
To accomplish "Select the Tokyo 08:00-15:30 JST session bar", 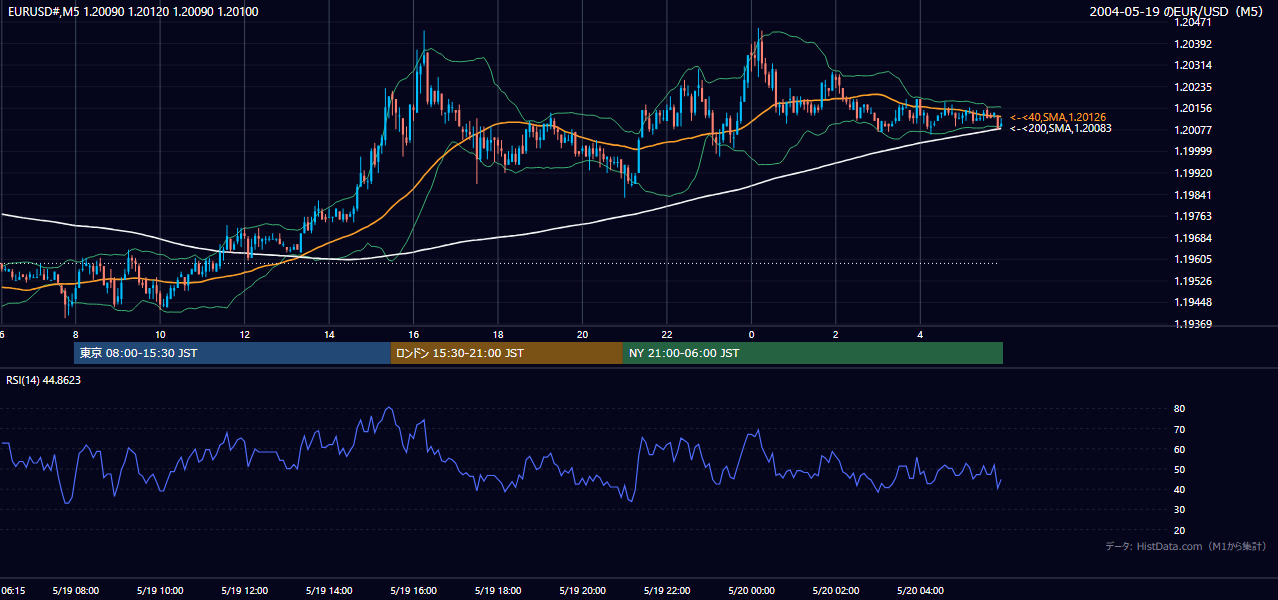I will [x=232, y=353].
